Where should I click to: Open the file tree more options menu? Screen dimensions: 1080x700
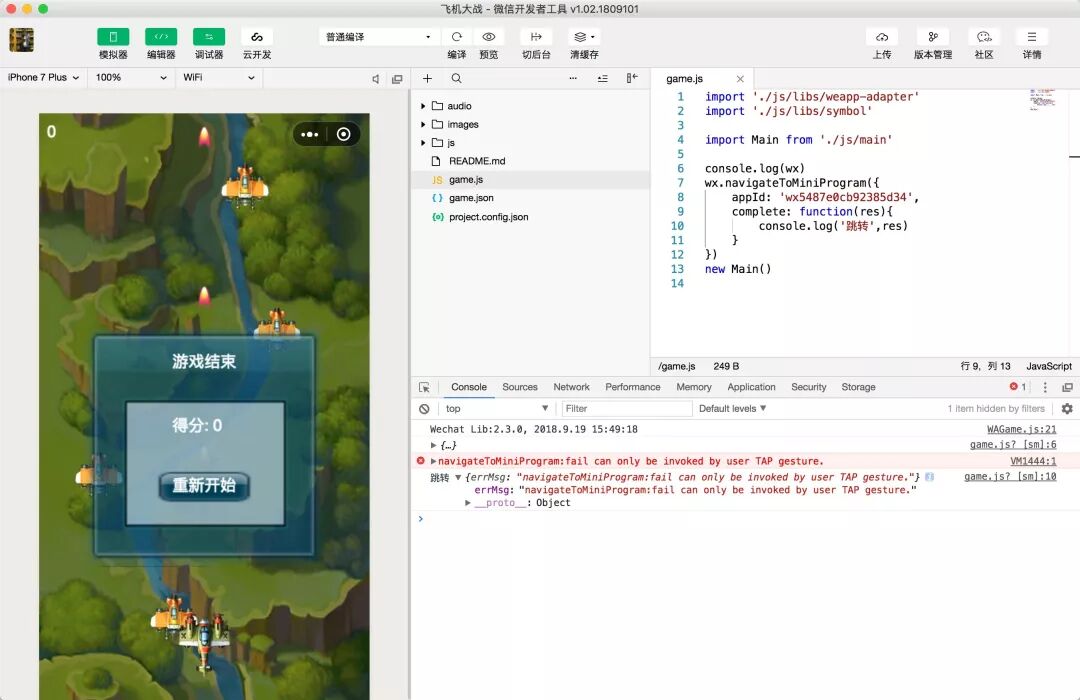point(572,79)
